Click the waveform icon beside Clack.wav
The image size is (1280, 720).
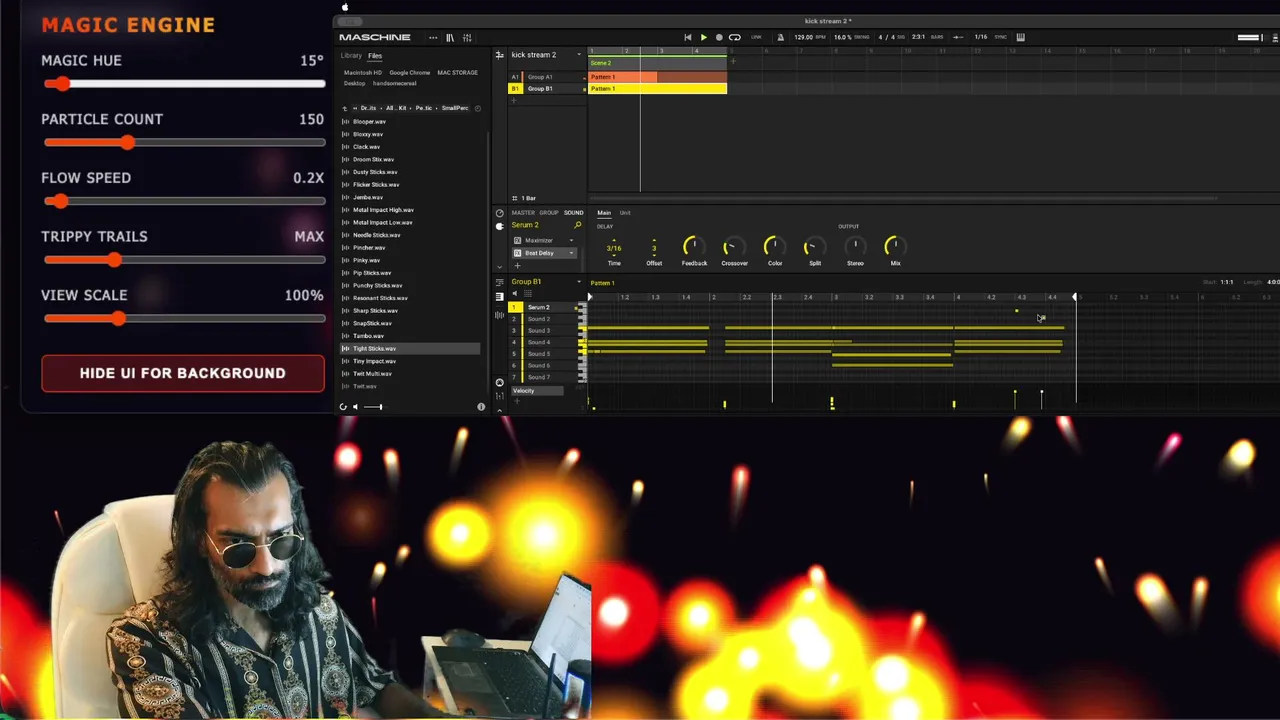(346, 147)
